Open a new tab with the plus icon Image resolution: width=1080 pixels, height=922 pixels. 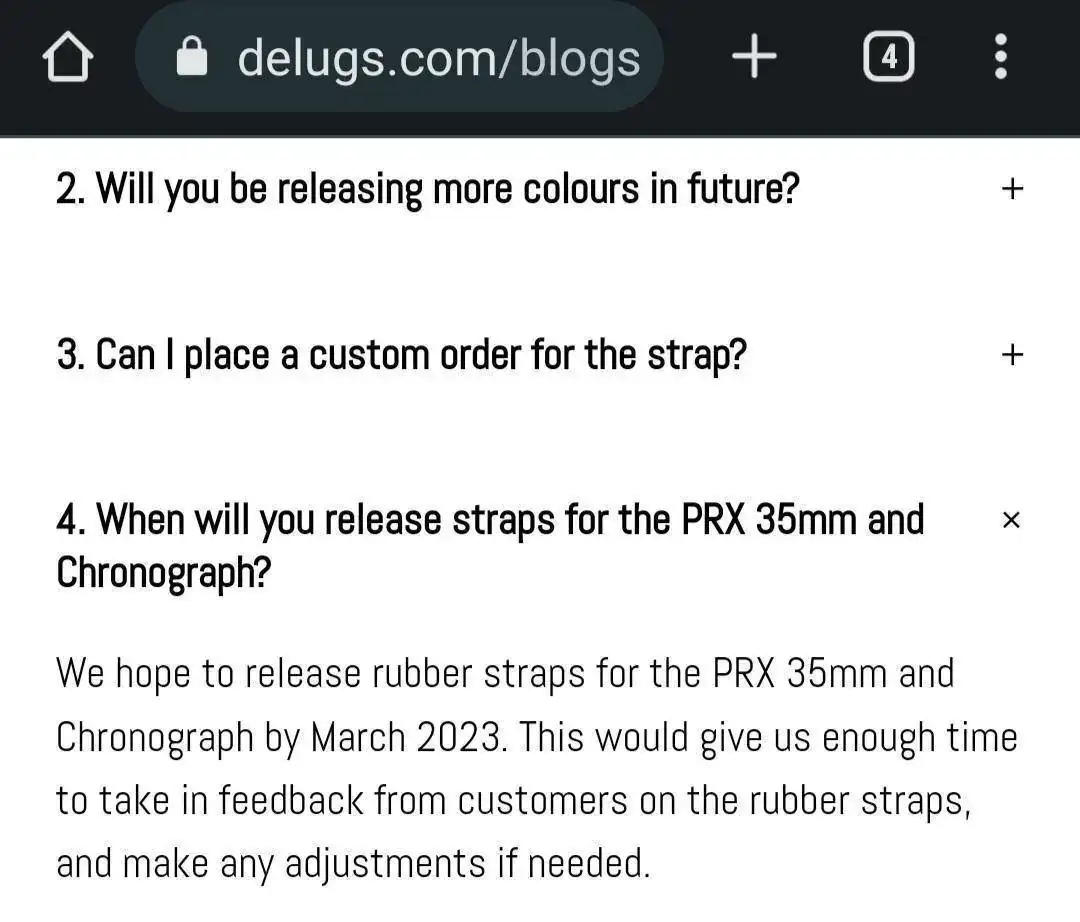754,59
